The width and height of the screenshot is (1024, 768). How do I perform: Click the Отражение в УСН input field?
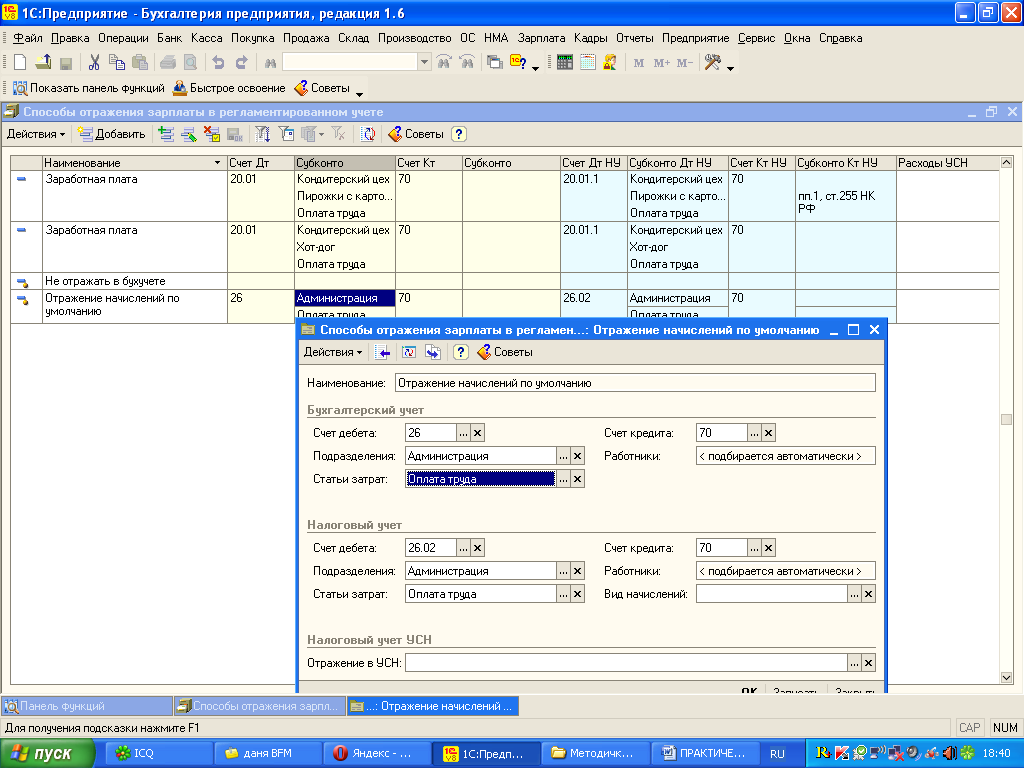click(x=626, y=663)
